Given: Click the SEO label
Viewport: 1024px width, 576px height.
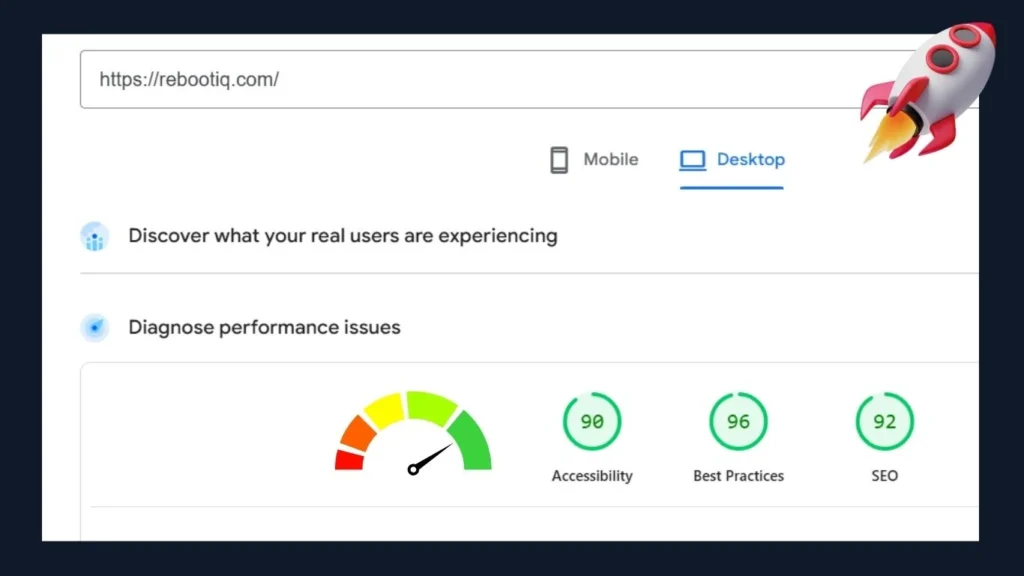Looking at the screenshot, I should click(884, 476).
